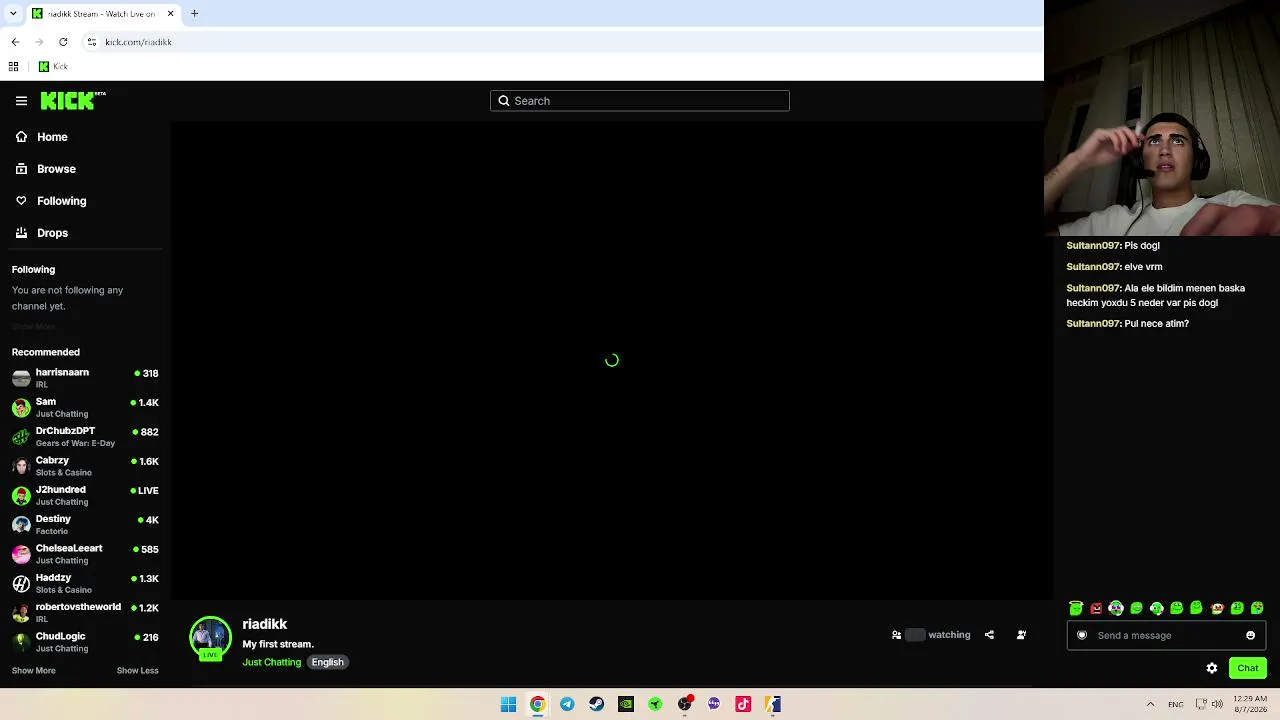Open the tab search dropdown arrow

click(x=12, y=14)
